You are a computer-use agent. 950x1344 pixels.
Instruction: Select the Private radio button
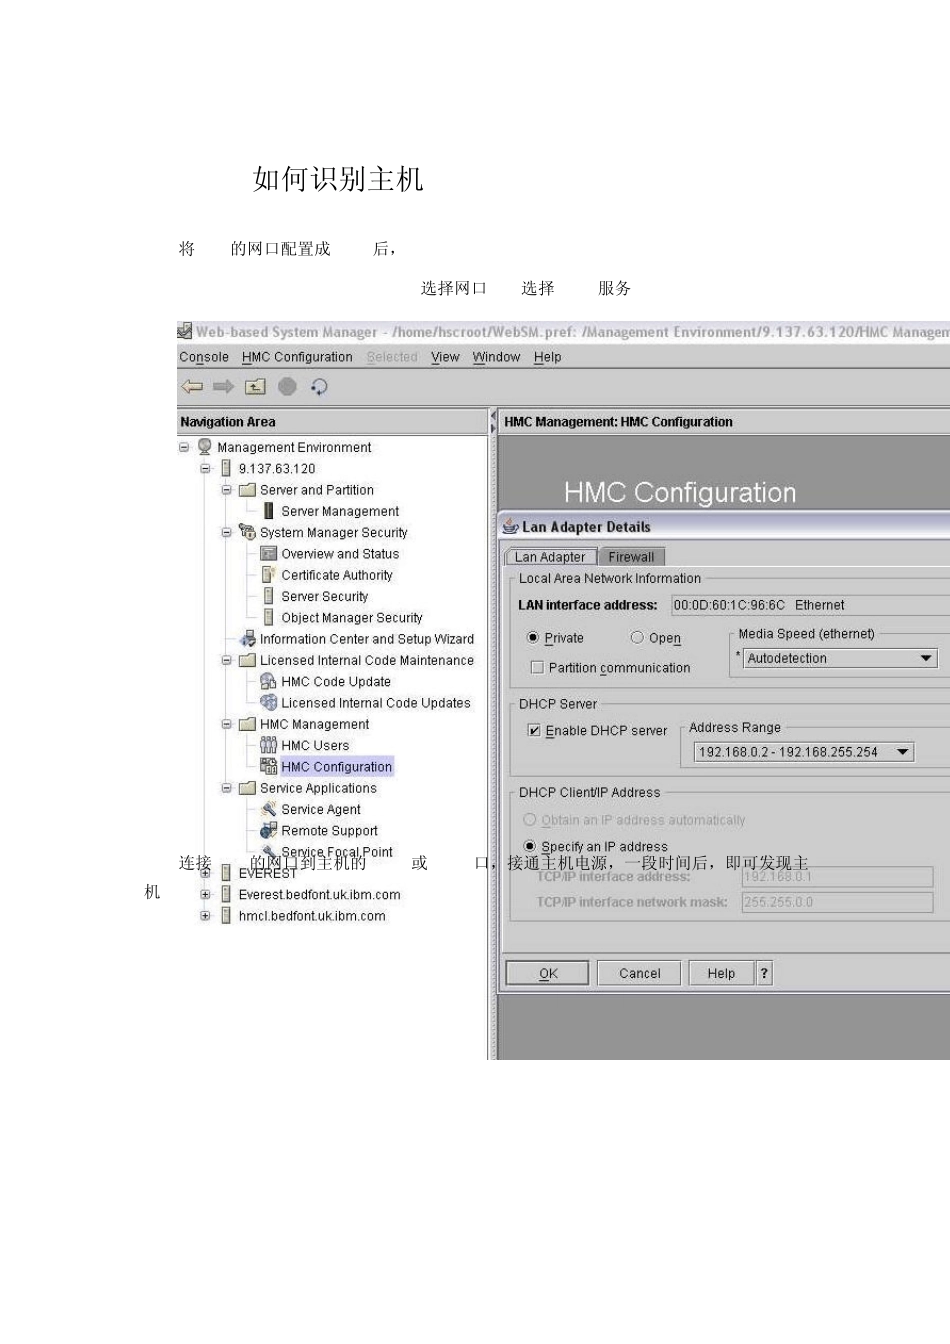click(x=533, y=637)
